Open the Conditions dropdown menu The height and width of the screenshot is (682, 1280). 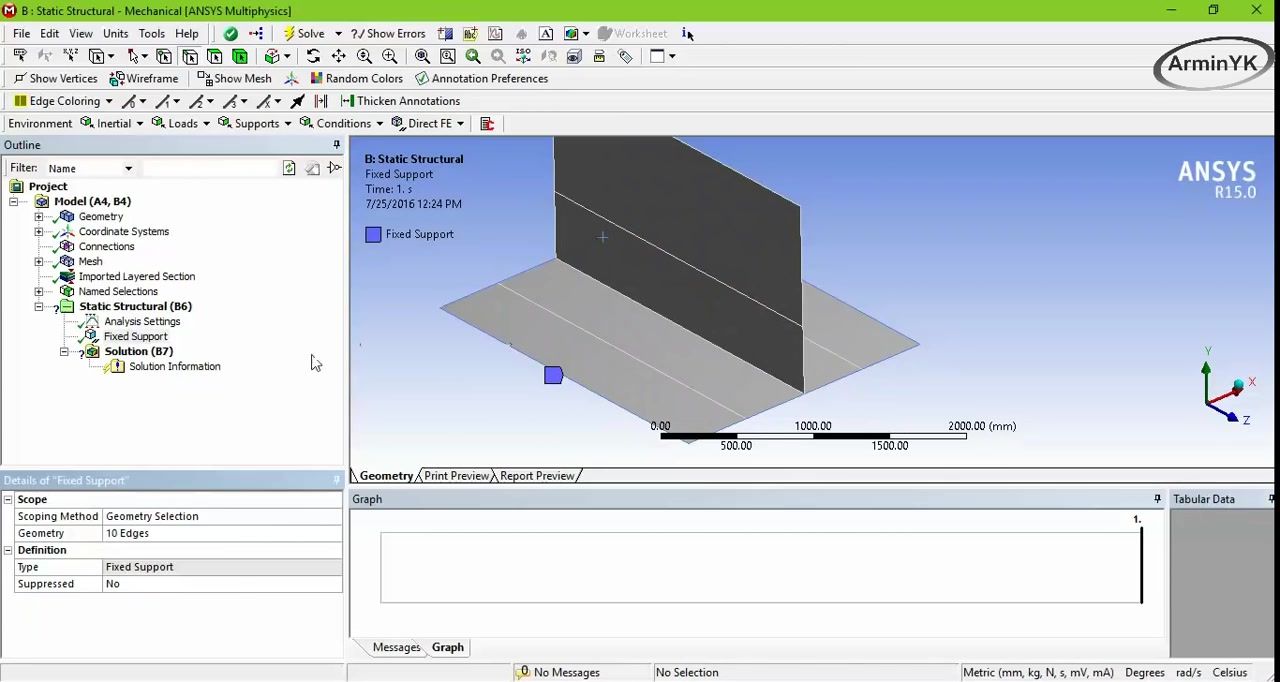click(x=379, y=123)
